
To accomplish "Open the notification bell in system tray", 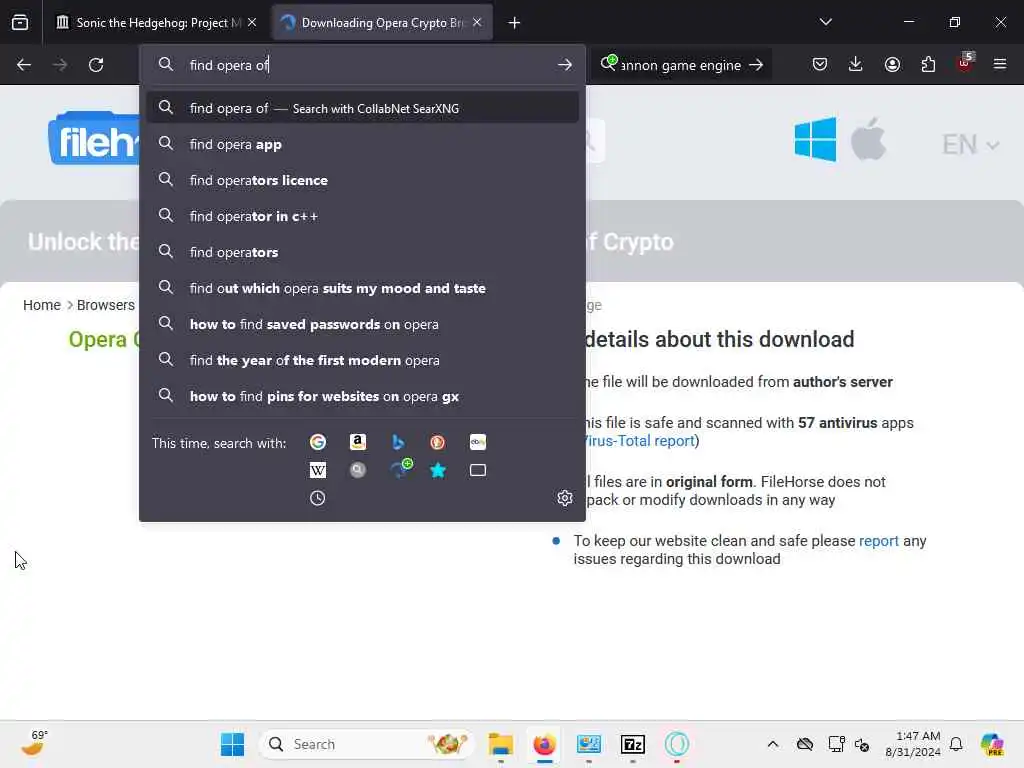I will pyautogui.click(x=956, y=744).
